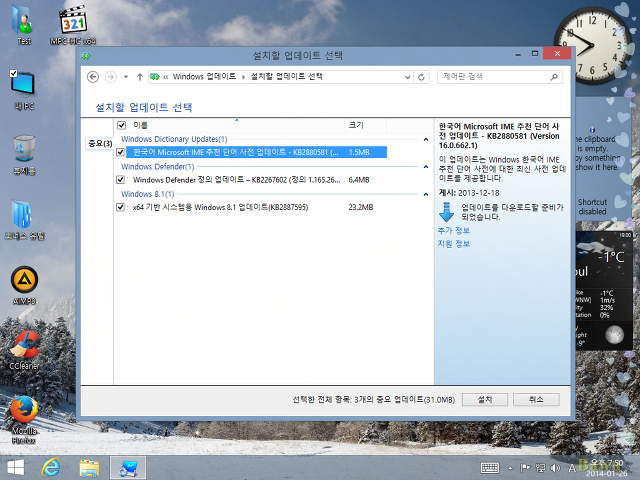Click the breadcrumb chevron before Windows 업데이트
The image size is (640, 480).
click(166, 77)
